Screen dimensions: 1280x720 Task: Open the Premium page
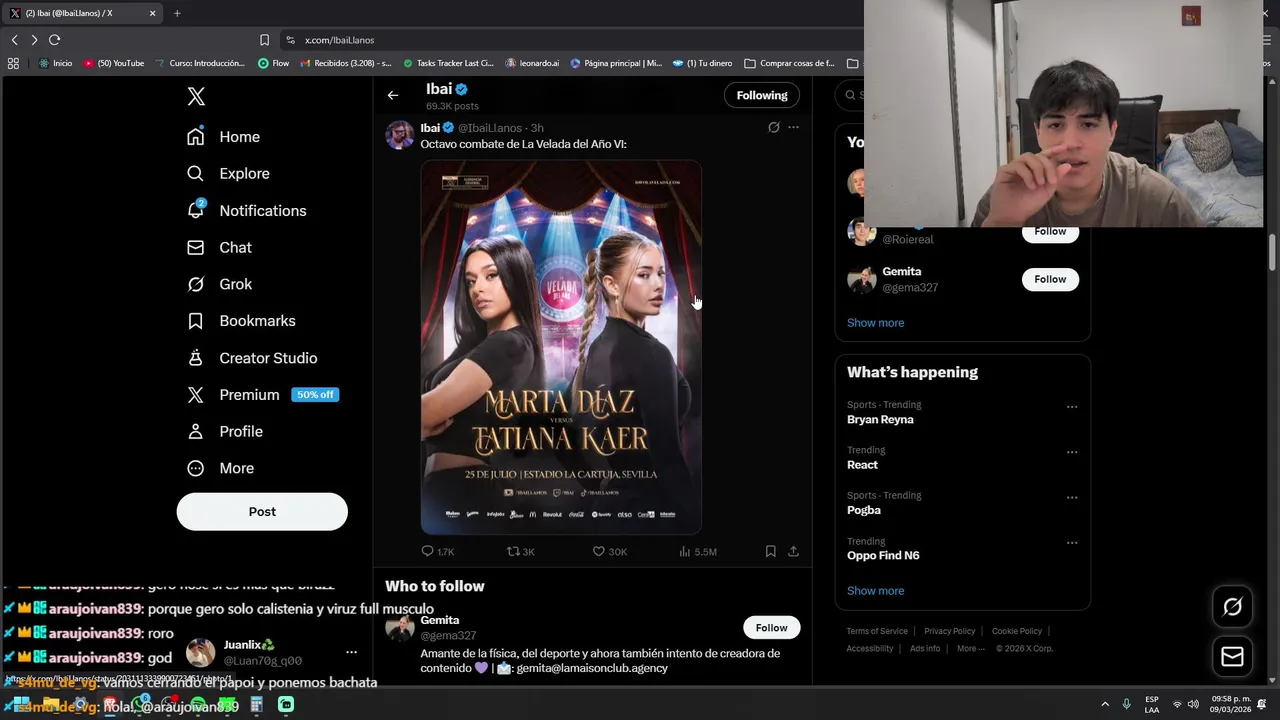(263, 395)
